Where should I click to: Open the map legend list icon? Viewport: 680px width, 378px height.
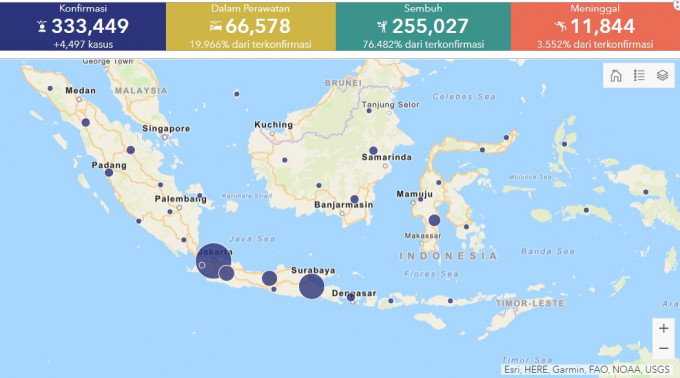(639, 75)
